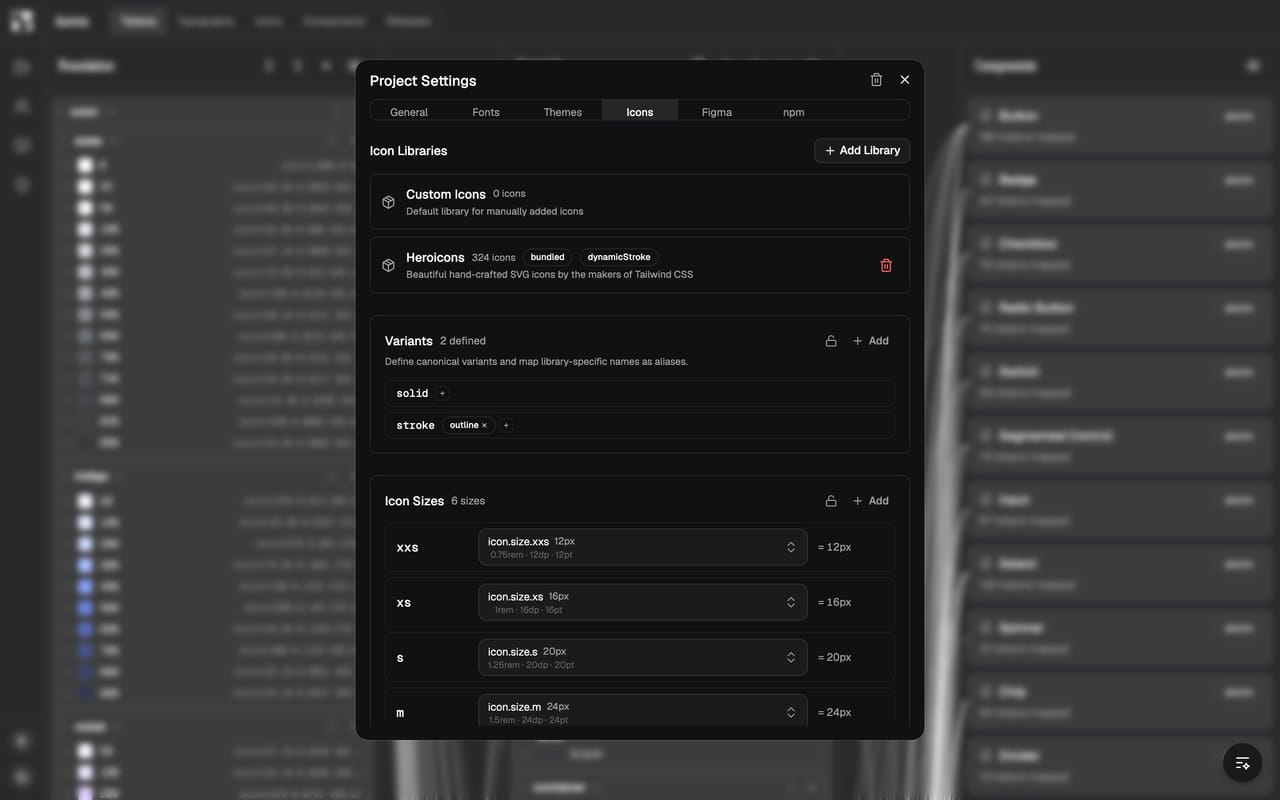Click the "2 defined" variants count
1280x800 pixels.
[463, 341]
